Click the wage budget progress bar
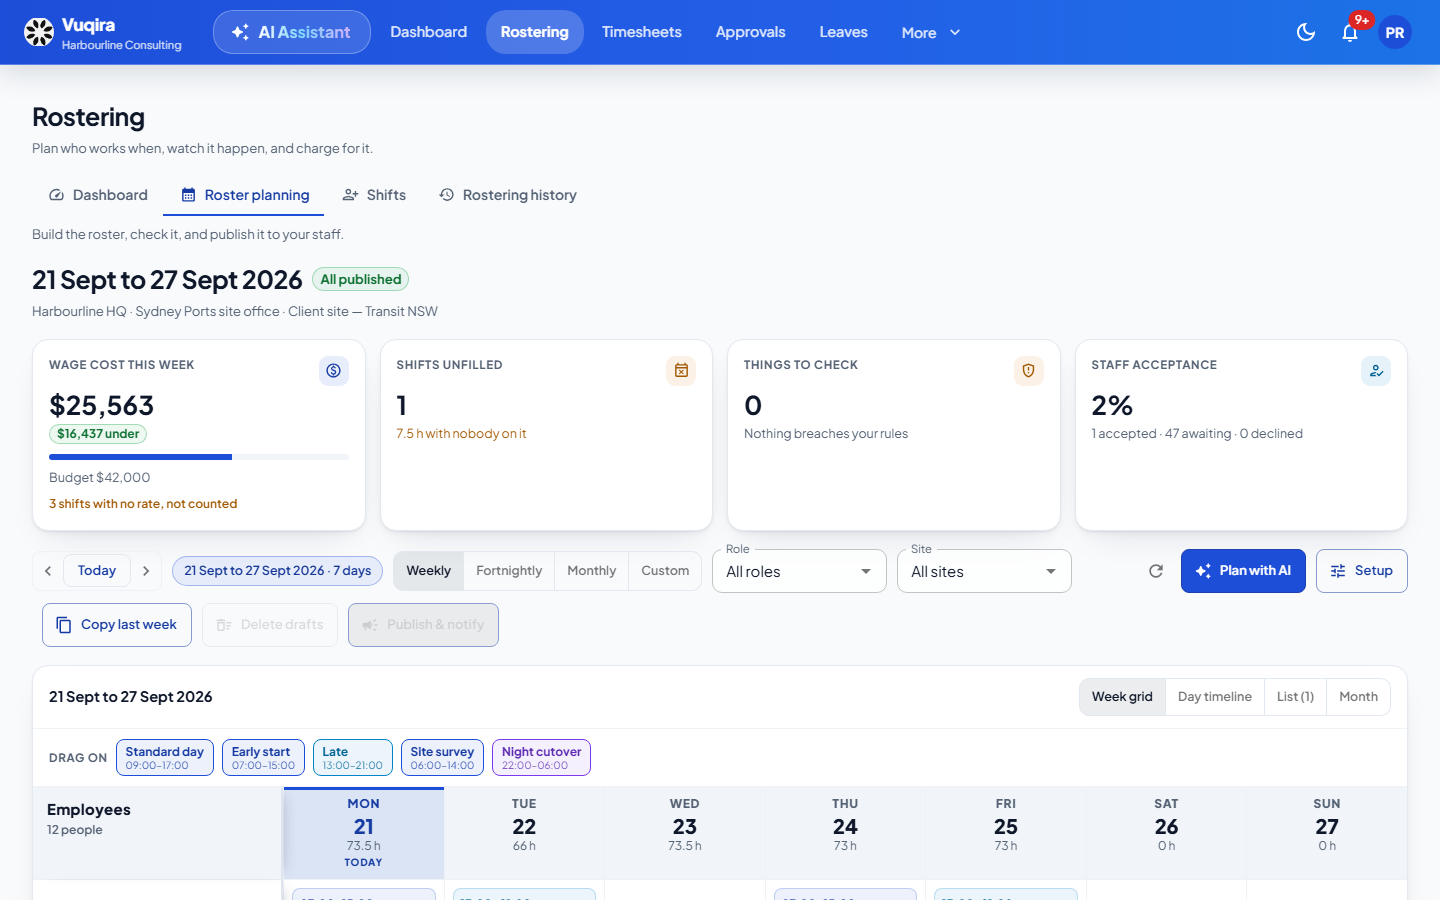 (x=199, y=457)
